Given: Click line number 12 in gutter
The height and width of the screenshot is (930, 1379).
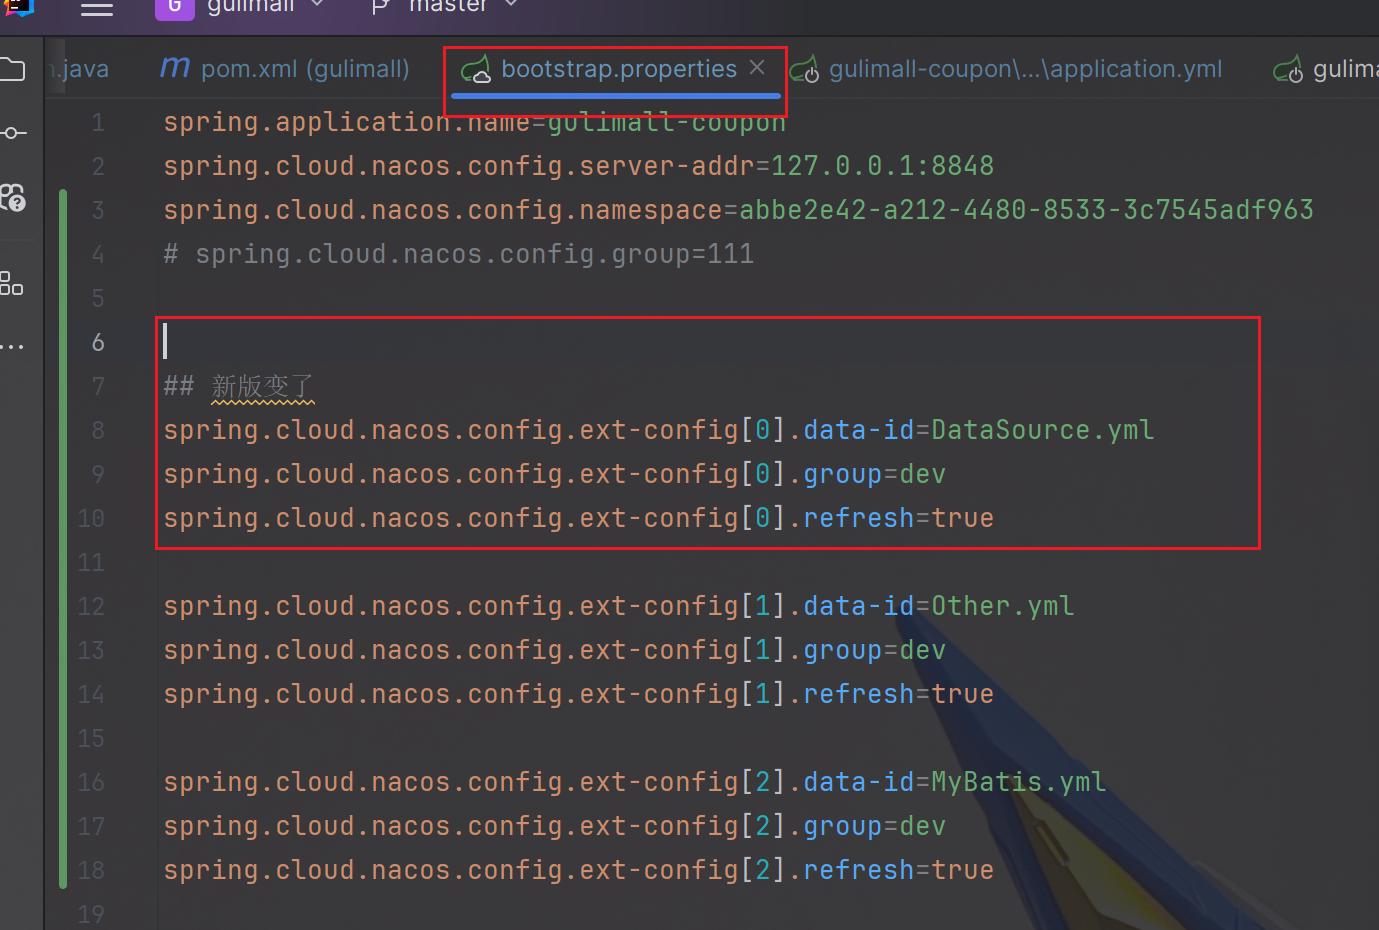Looking at the screenshot, I should point(91,606).
